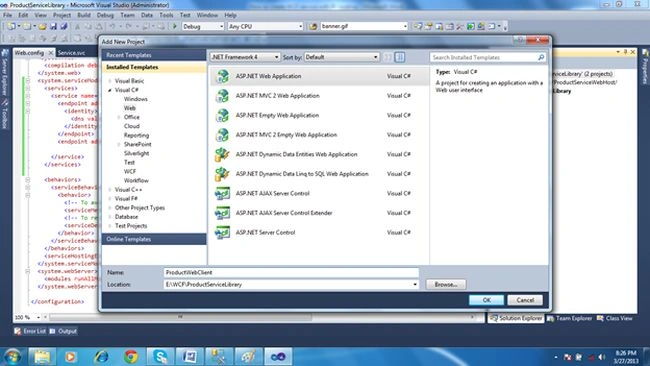Image resolution: width=650 pixels, height=366 pixels.
Task: Switch template list to small icons view
Action: (x=388, y=57)
